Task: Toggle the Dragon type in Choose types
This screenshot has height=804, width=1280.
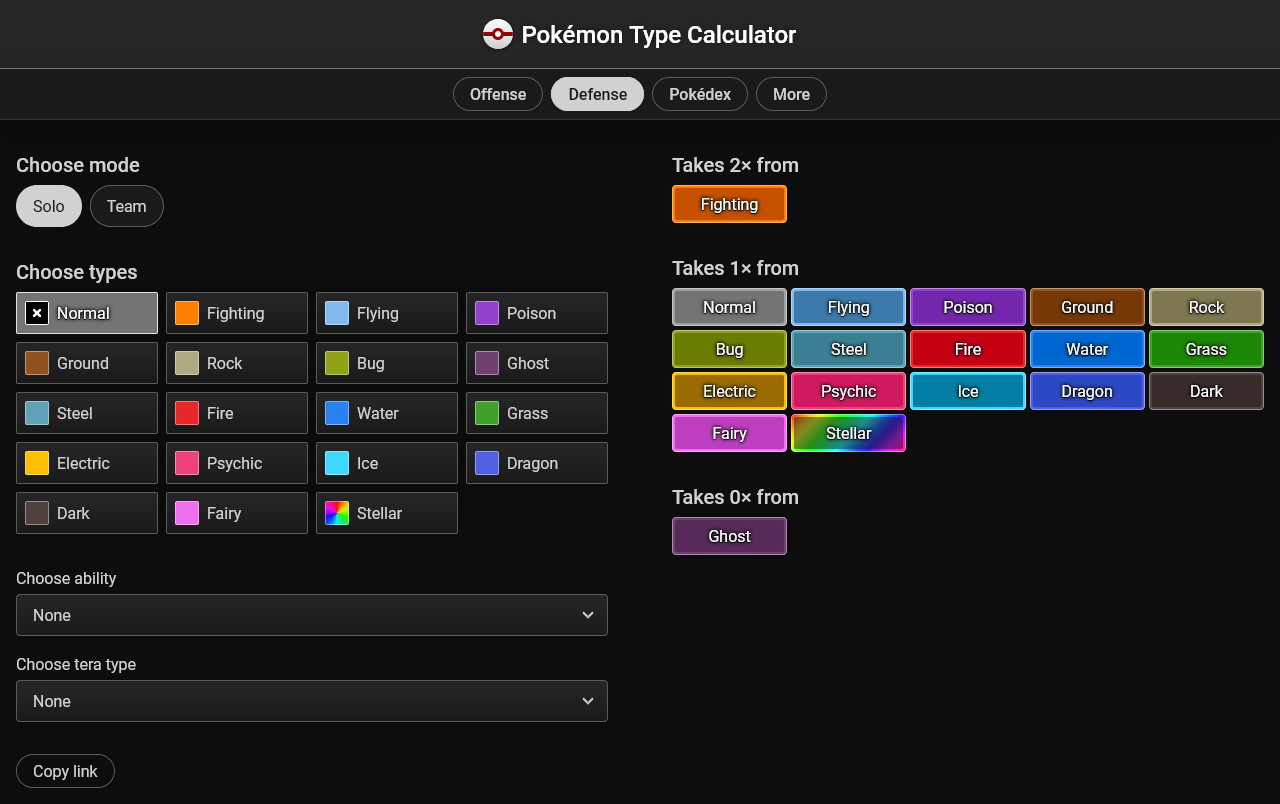Action: (x=537, y=463)
